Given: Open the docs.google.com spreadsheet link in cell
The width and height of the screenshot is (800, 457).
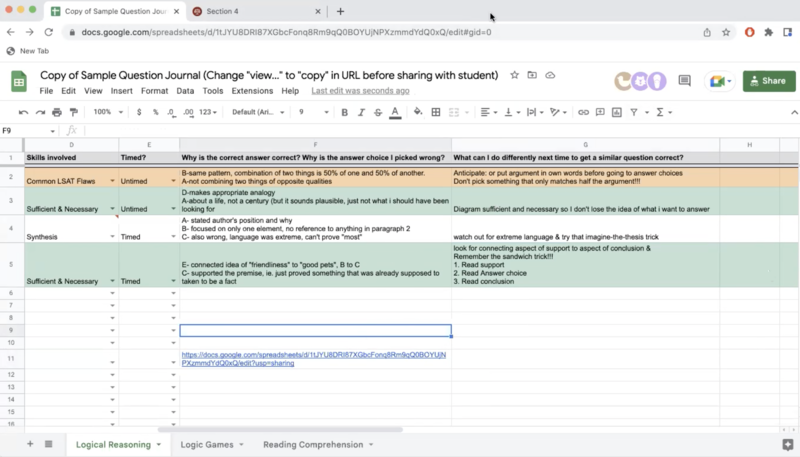Looking at the screenshot, I should (314, 359).
